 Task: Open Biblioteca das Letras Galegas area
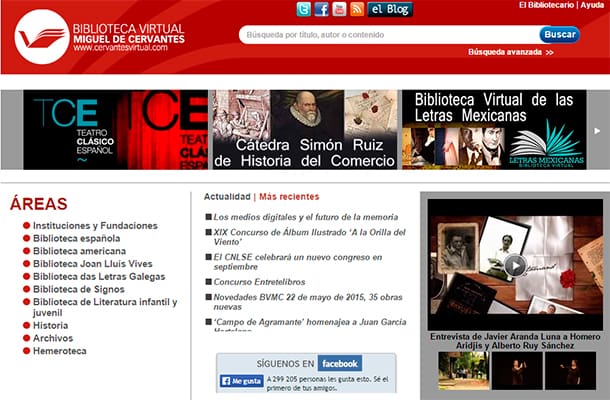[x=99, y=277]
